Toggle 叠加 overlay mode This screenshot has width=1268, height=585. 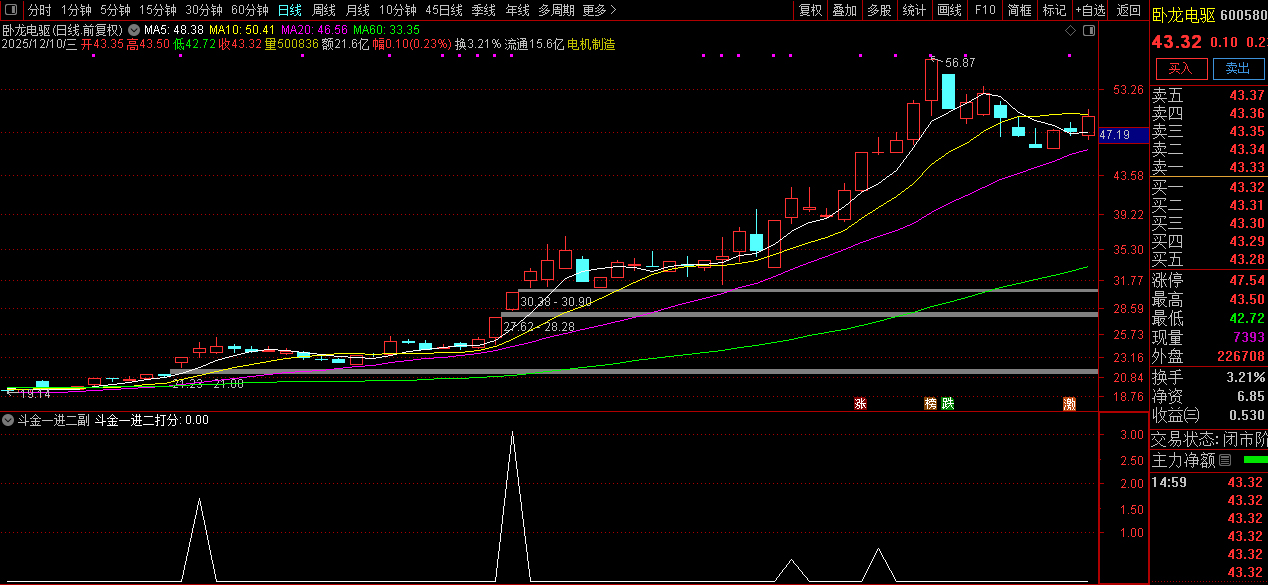tap(845, 10)
